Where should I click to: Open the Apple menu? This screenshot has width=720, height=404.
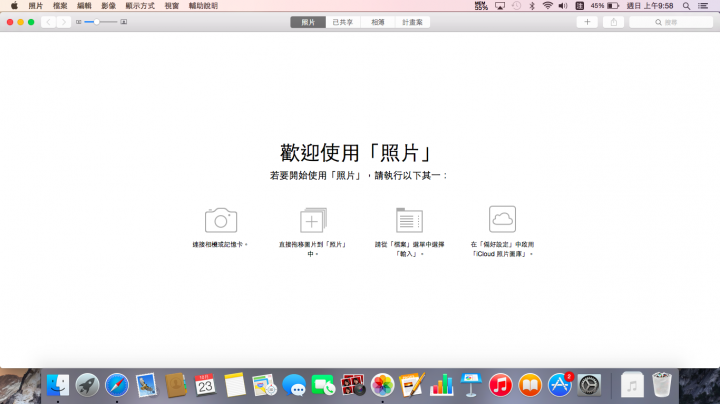pyautogui.click(x=14, y=6)
